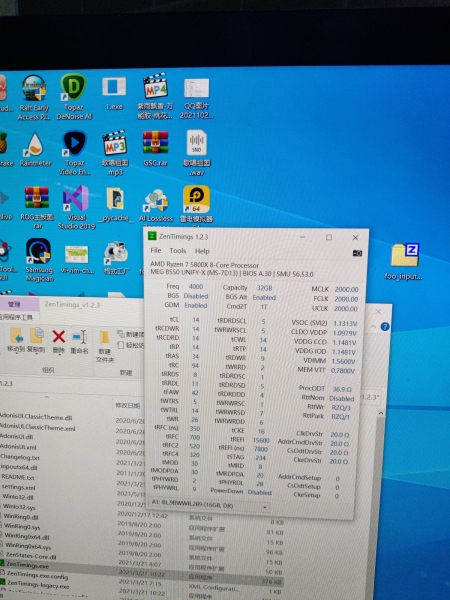
Task: Click the Explorer help question mark button
Action: [x=385, y=326]
